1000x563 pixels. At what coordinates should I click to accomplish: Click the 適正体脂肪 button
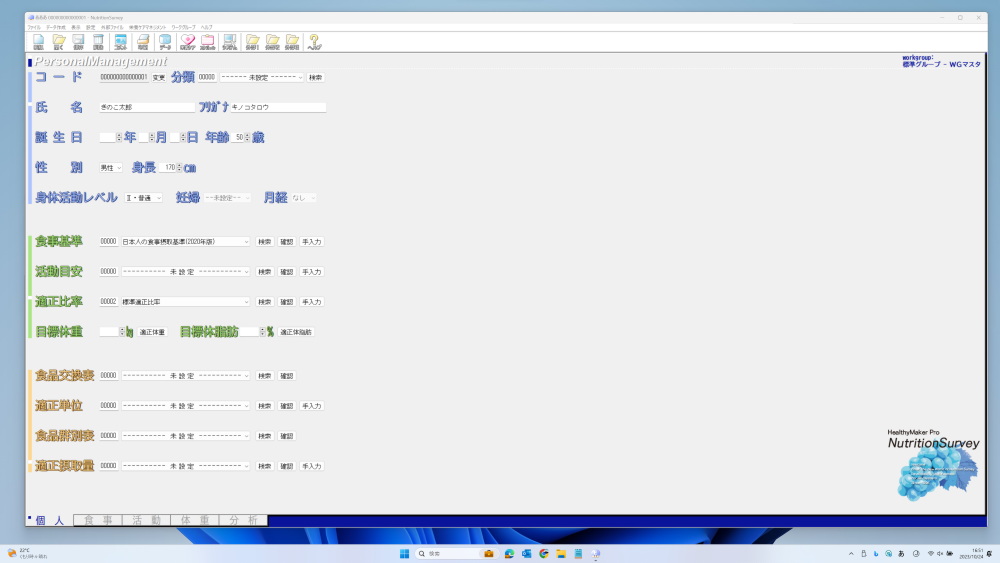point(296,332)
